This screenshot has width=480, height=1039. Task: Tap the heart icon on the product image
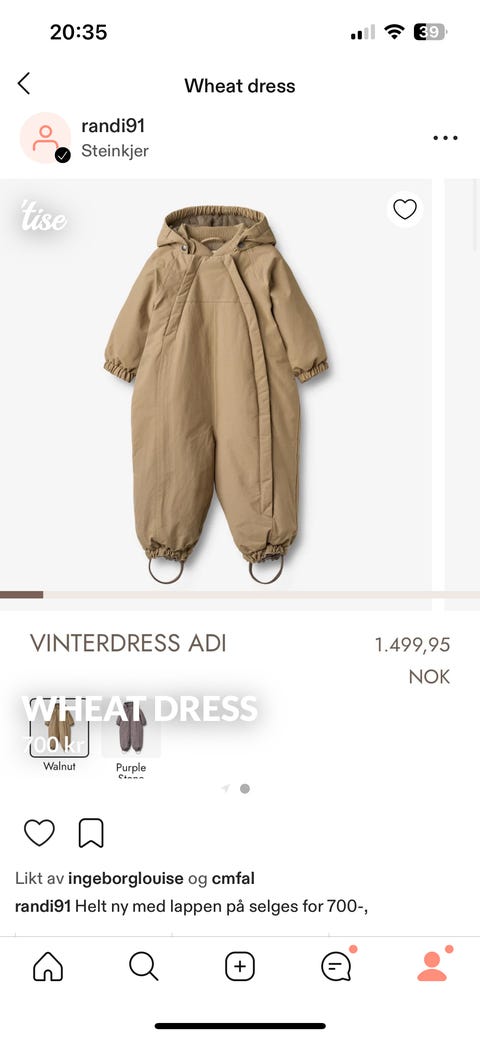(x=404, y=209)
